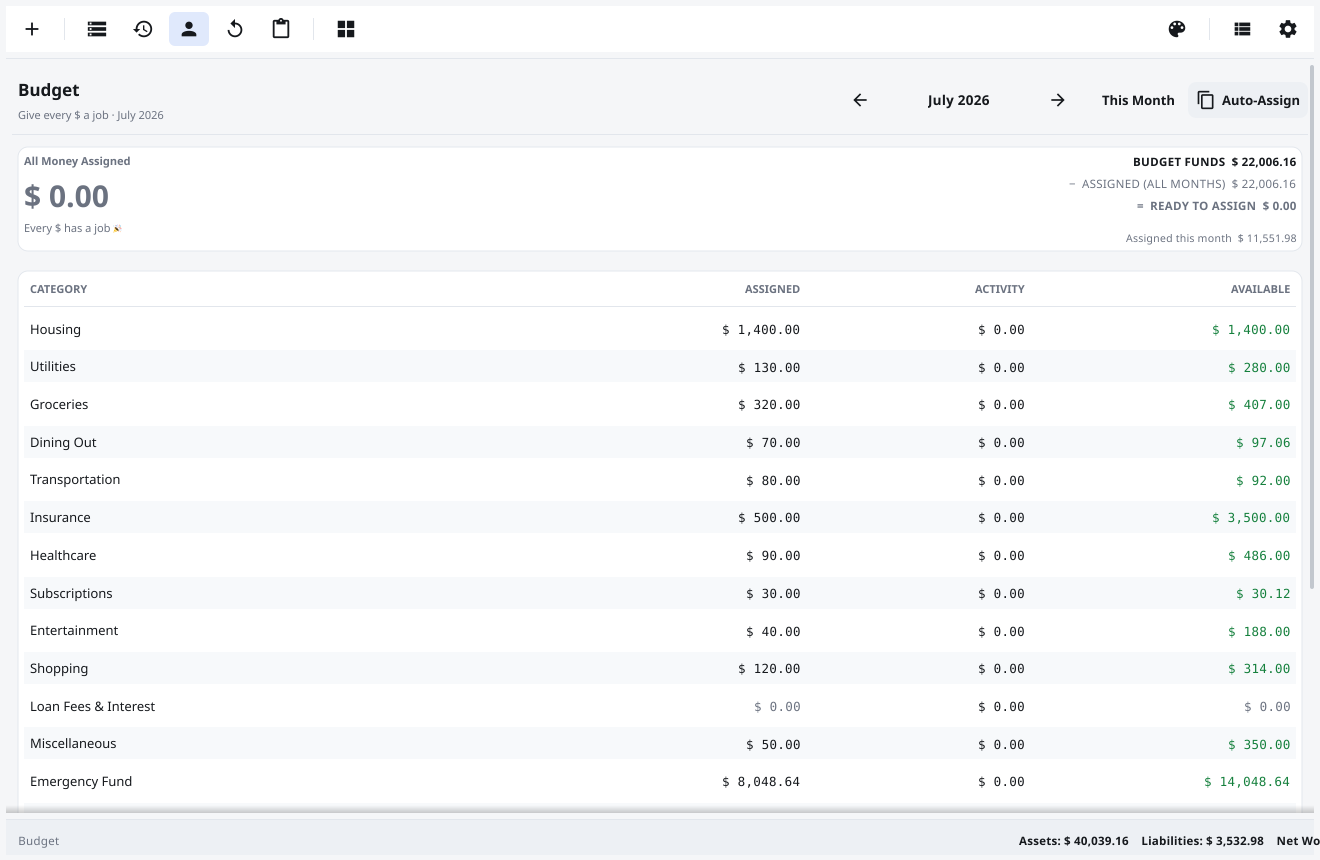Click Insurance available $ 3,500.00
This screenshot has height=860, width=1320.
pyautogui.click(x=1251, y=518)
